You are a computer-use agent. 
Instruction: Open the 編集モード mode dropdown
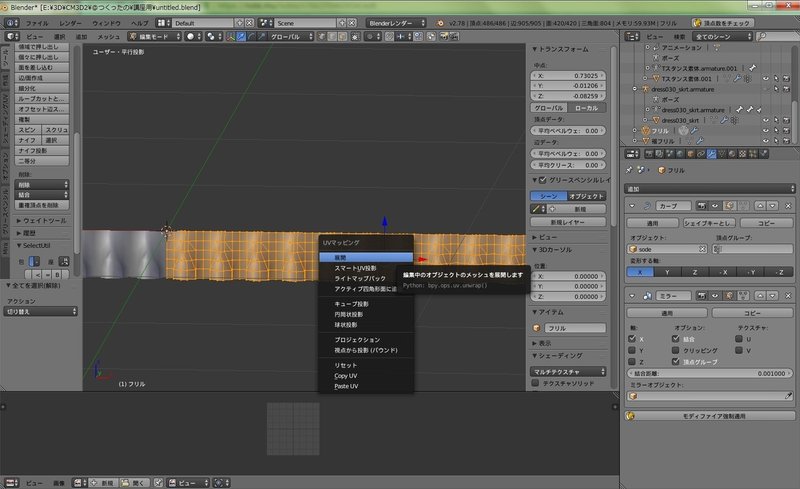[x=155, y=36]
